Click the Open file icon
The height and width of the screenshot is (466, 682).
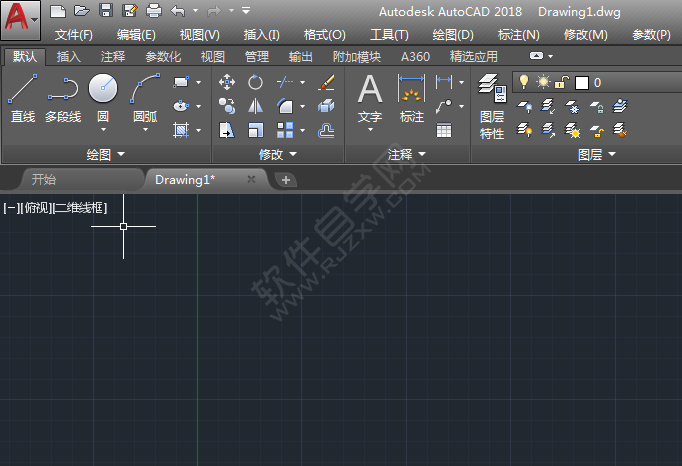click(x=82, y=11)
